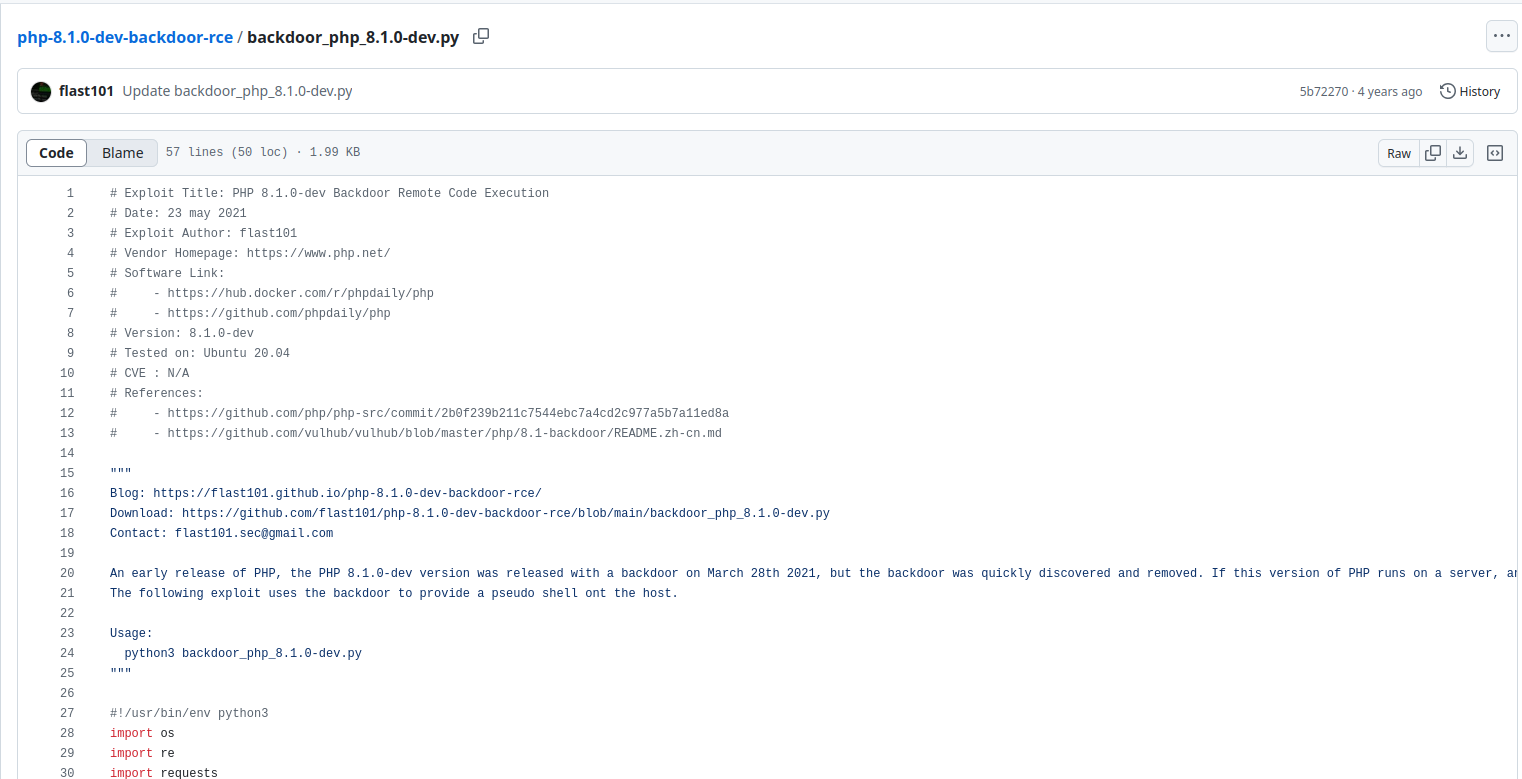The height and width of the screenshot is (779, 1522).
Task: Download raw file icon
Action: pos(1460,153)
